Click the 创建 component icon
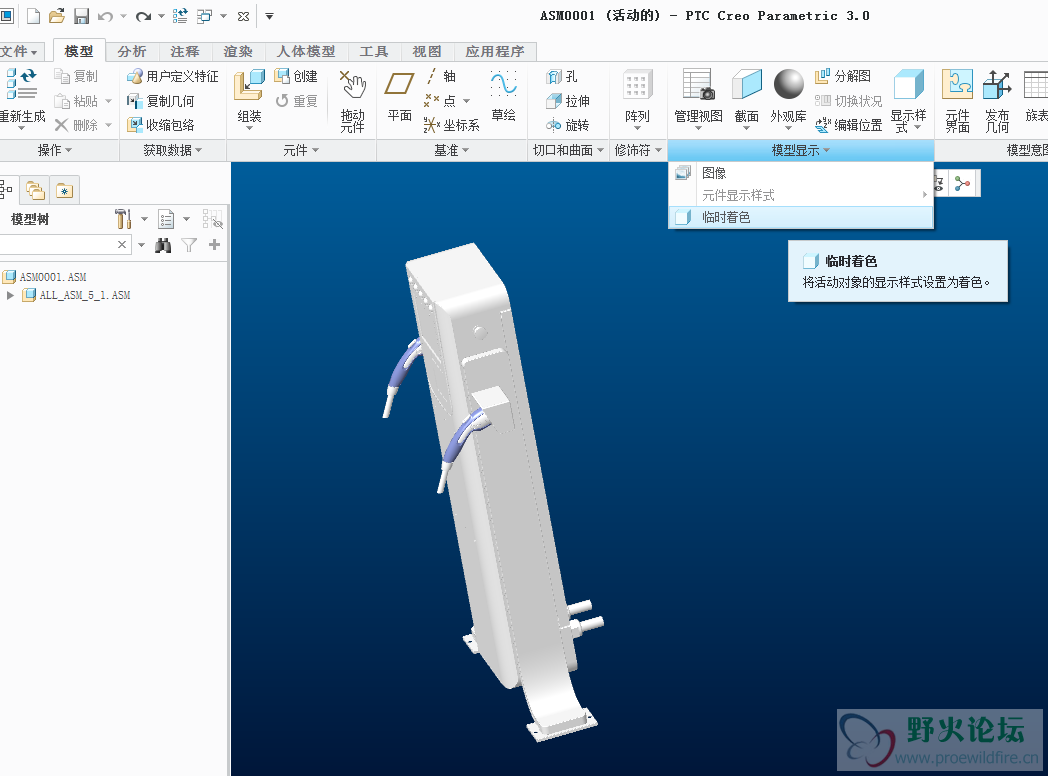1048x776 pixels. [x=296, y=76]
